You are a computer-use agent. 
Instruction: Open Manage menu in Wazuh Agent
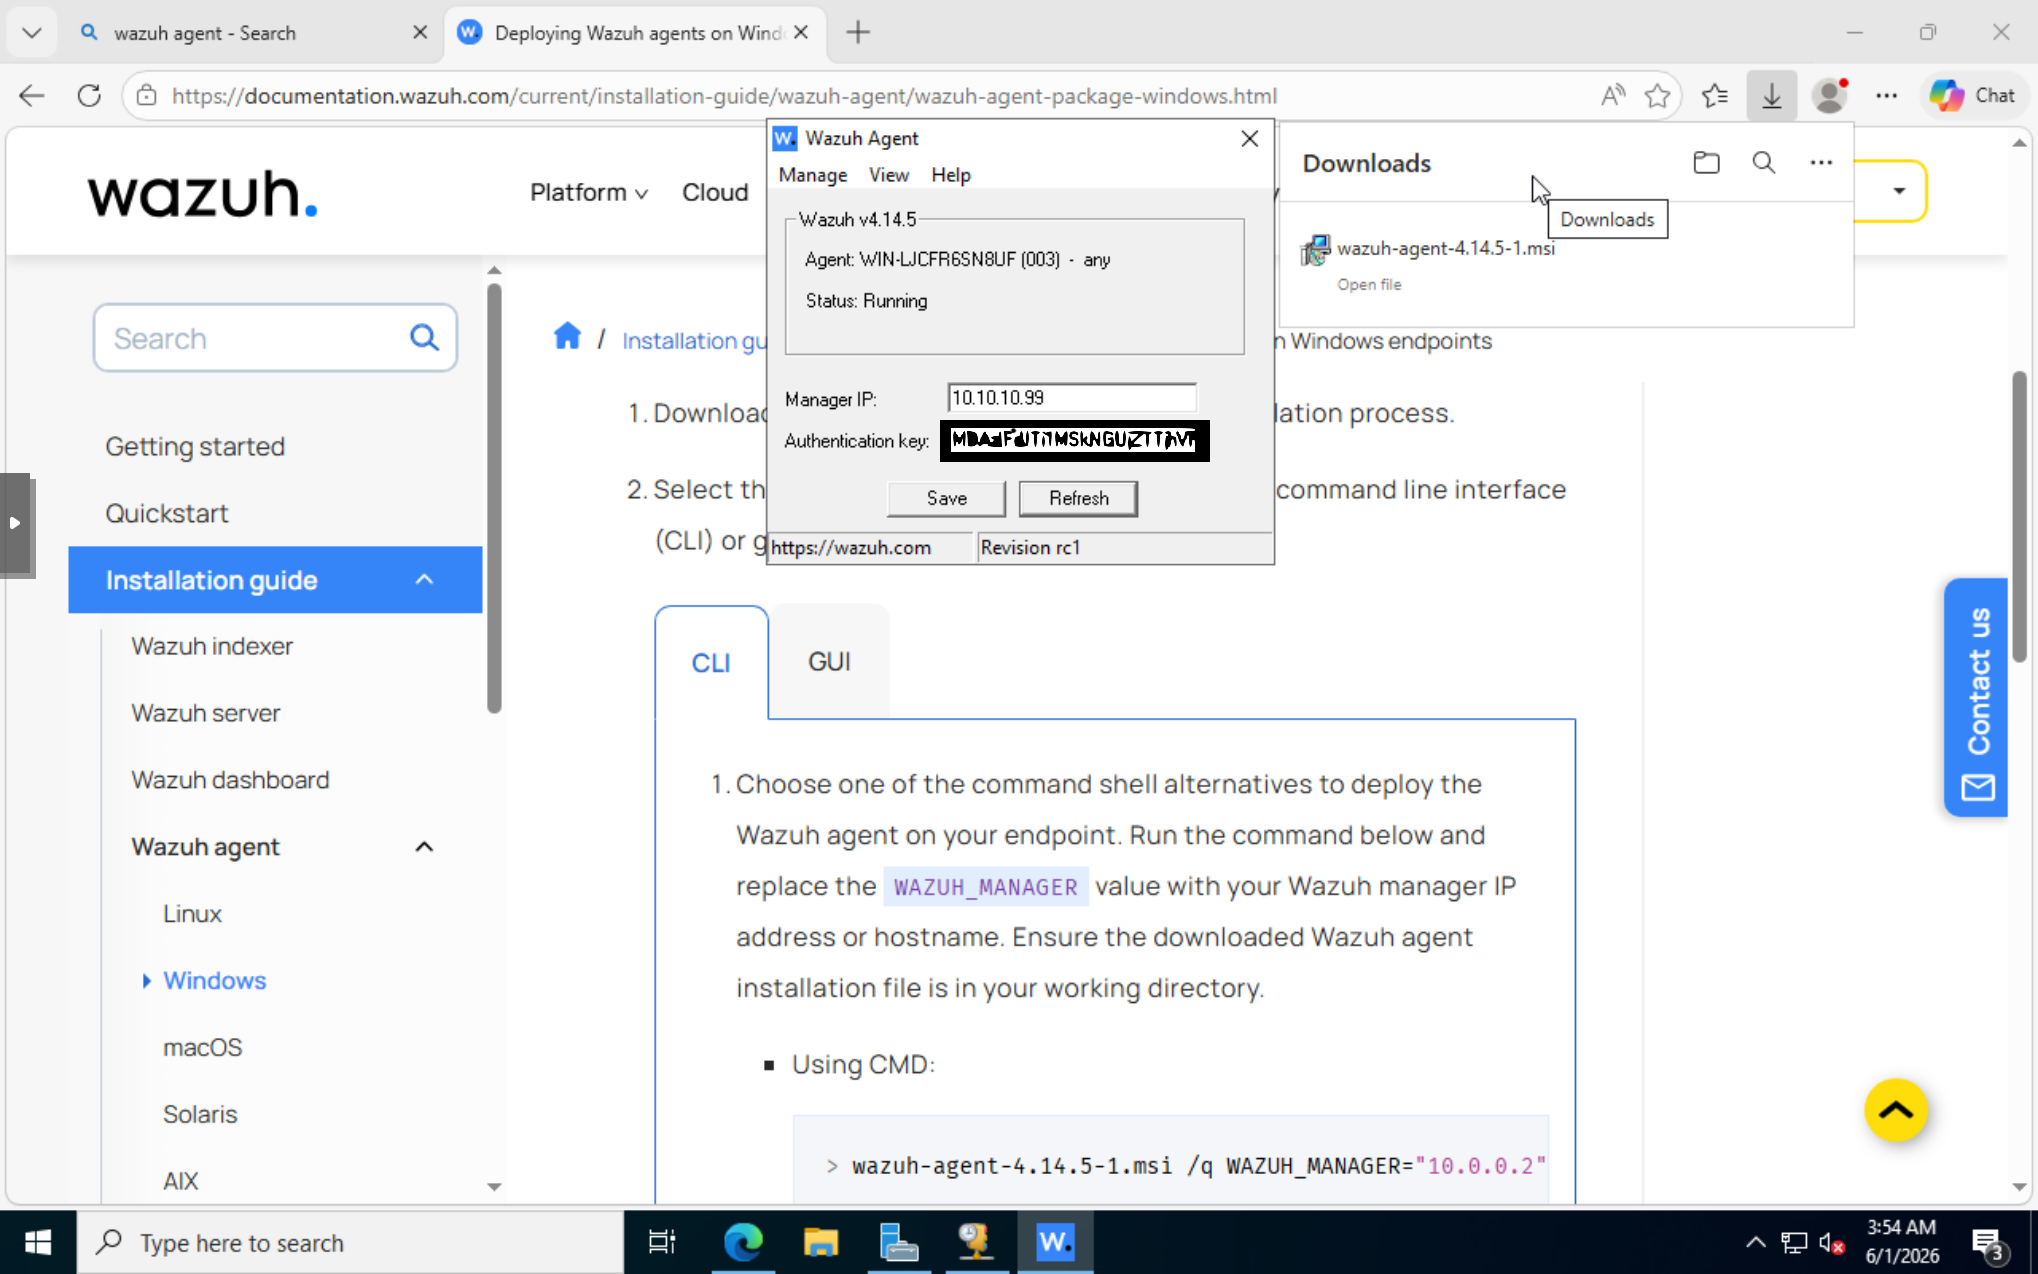(812, 175)
